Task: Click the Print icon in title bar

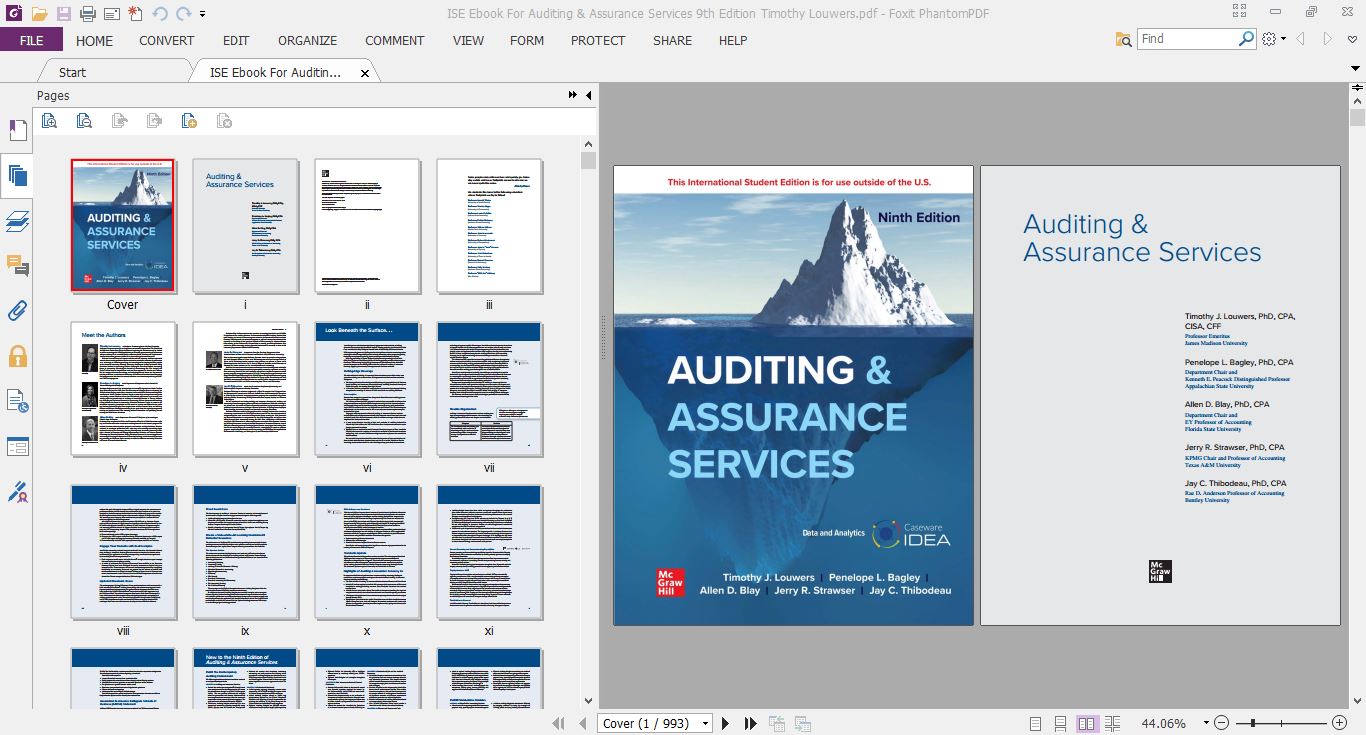Action: click(87, 14)
